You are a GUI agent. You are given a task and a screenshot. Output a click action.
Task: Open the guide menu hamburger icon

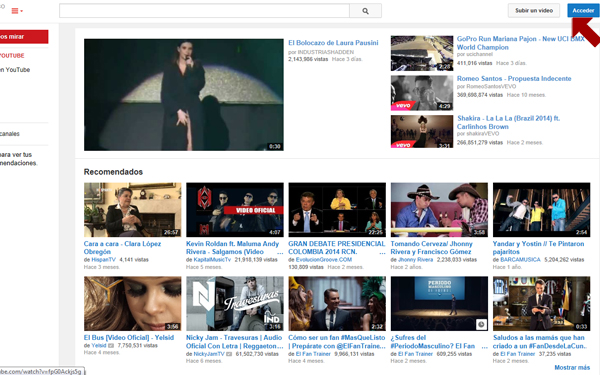(17, 11)
